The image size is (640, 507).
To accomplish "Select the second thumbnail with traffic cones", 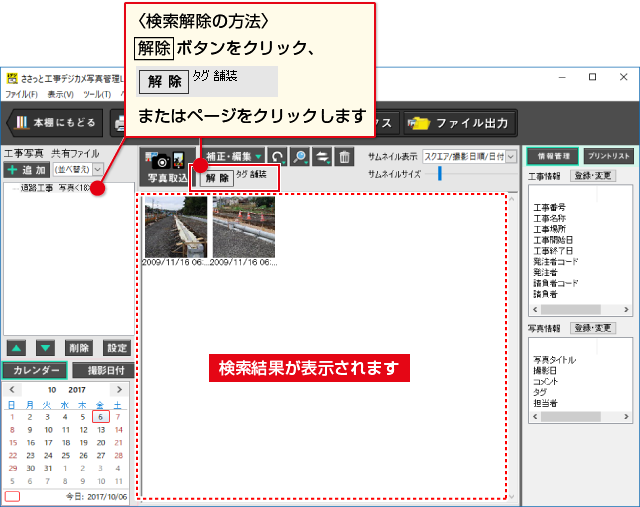I will [244, 227].
